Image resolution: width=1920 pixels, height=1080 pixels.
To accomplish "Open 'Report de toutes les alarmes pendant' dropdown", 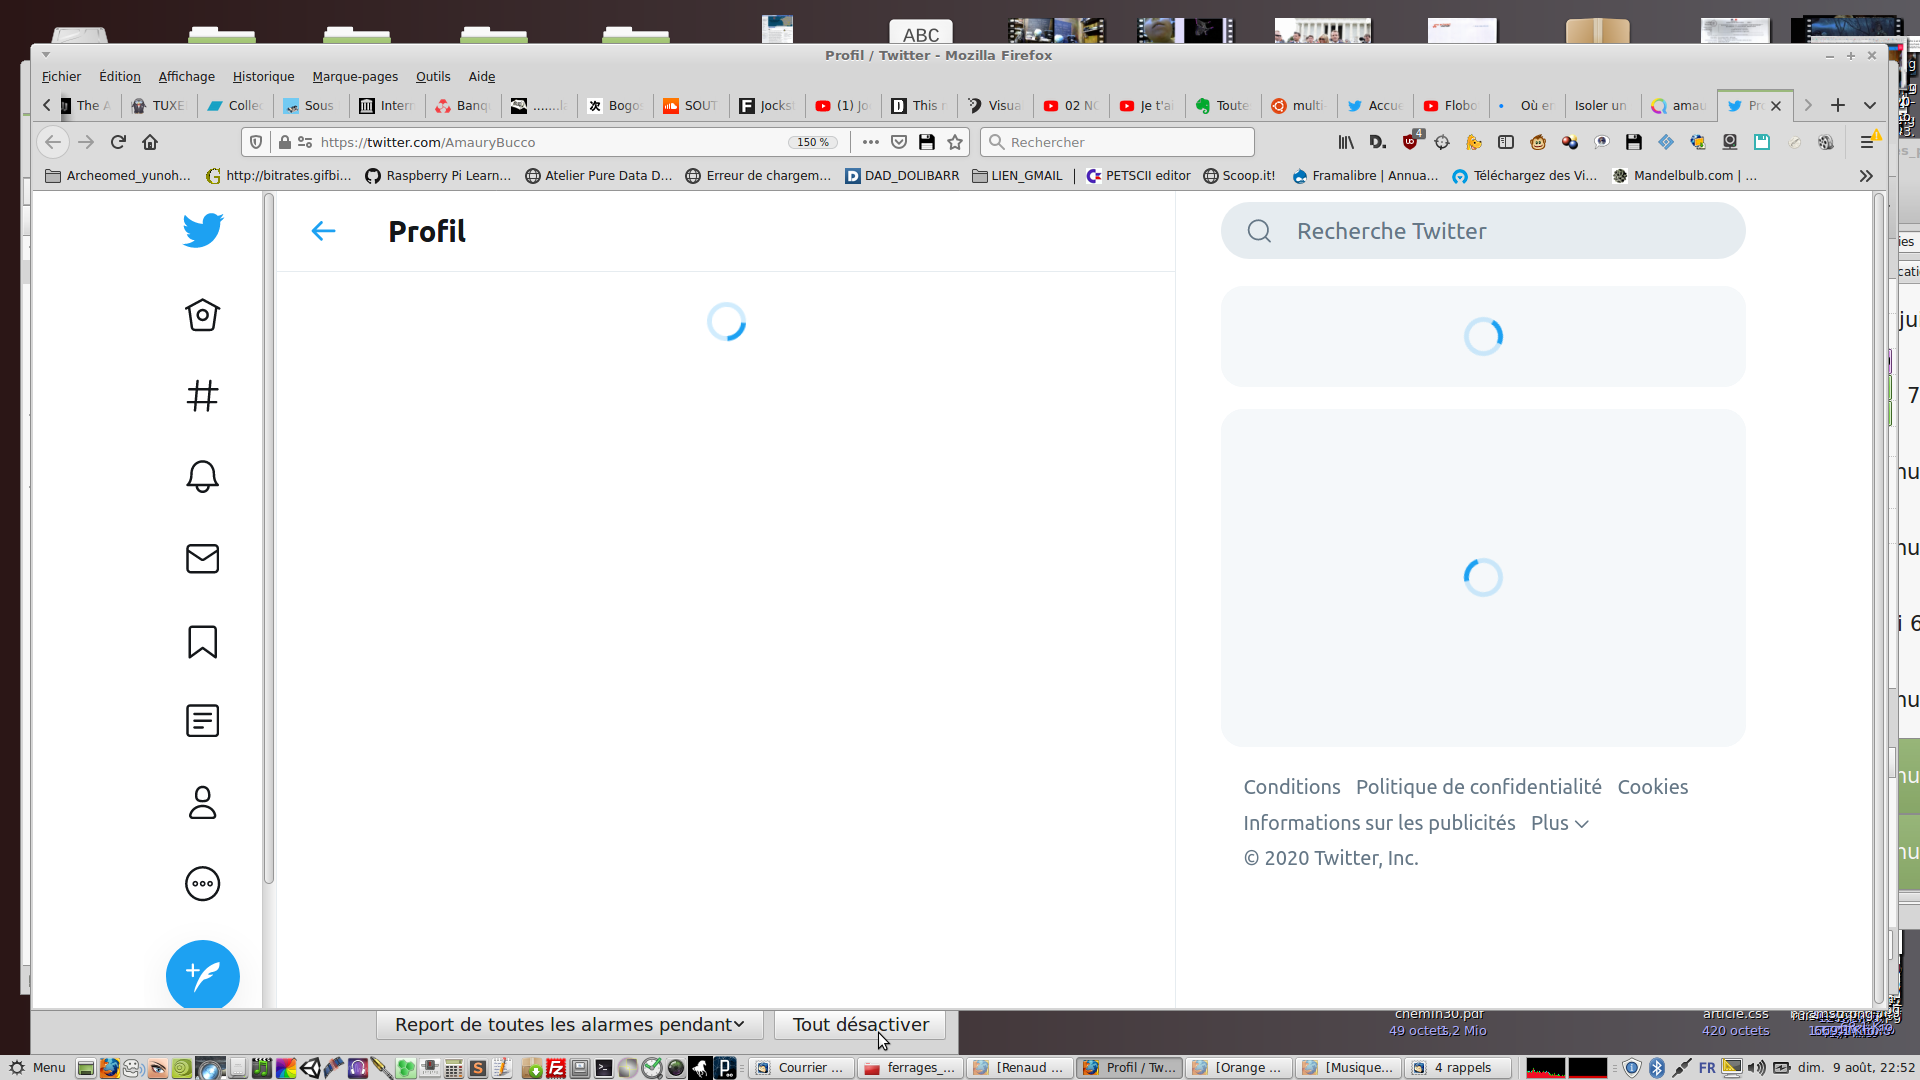I will pos(569,1025).
